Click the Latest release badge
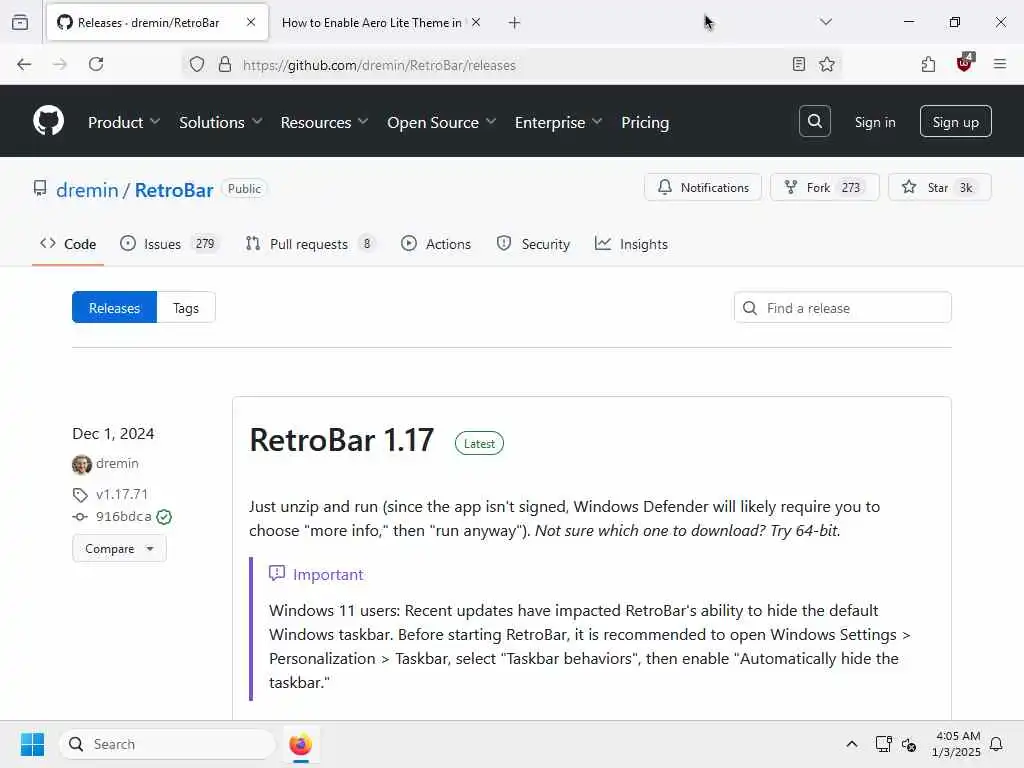 pyautogui.click(x=479, y=443)
